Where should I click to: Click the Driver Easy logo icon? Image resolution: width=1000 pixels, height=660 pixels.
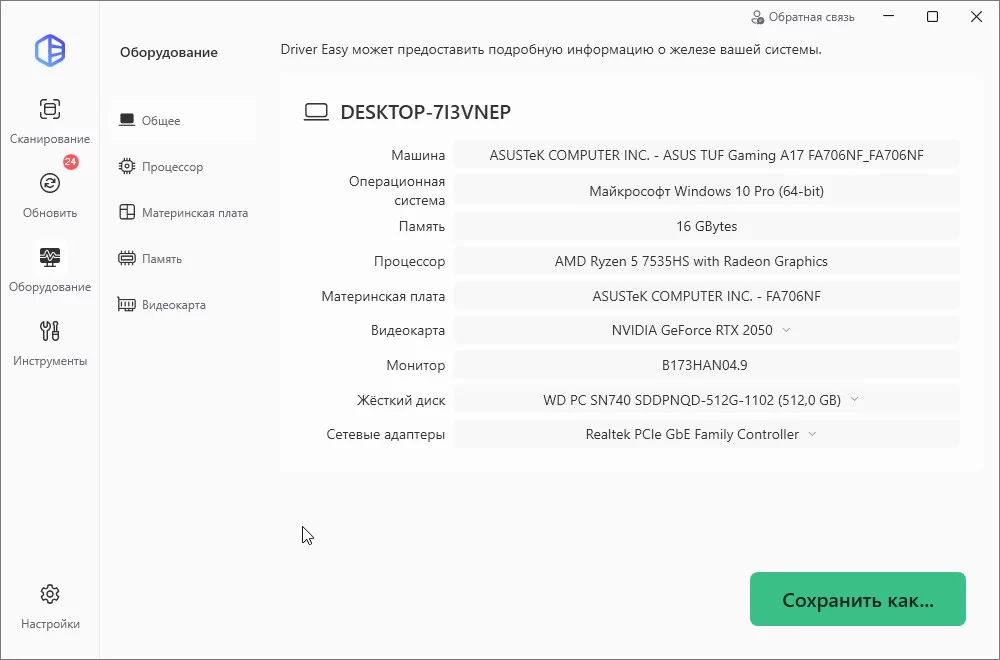[50, 50]
